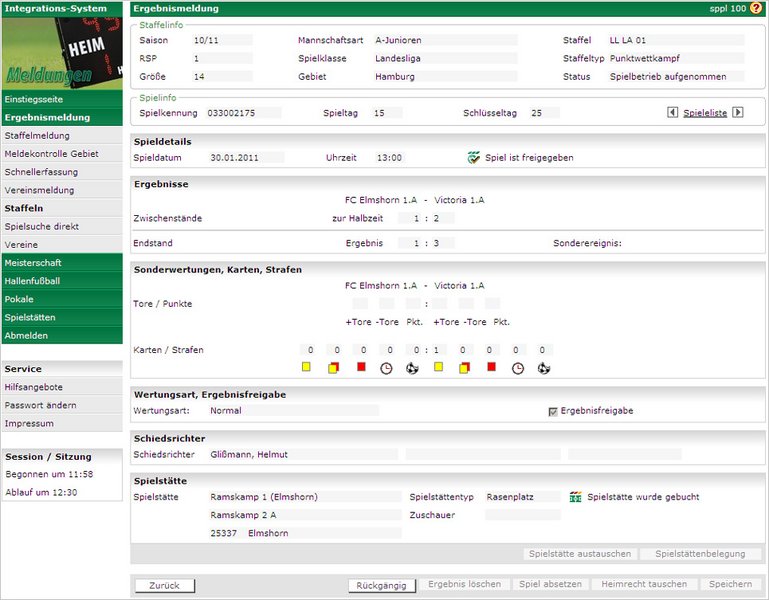Viewport: 769px width, 600px height.
Task: Go to next match using right arrow
Action: pyautogui.click(x=738, y=113)
